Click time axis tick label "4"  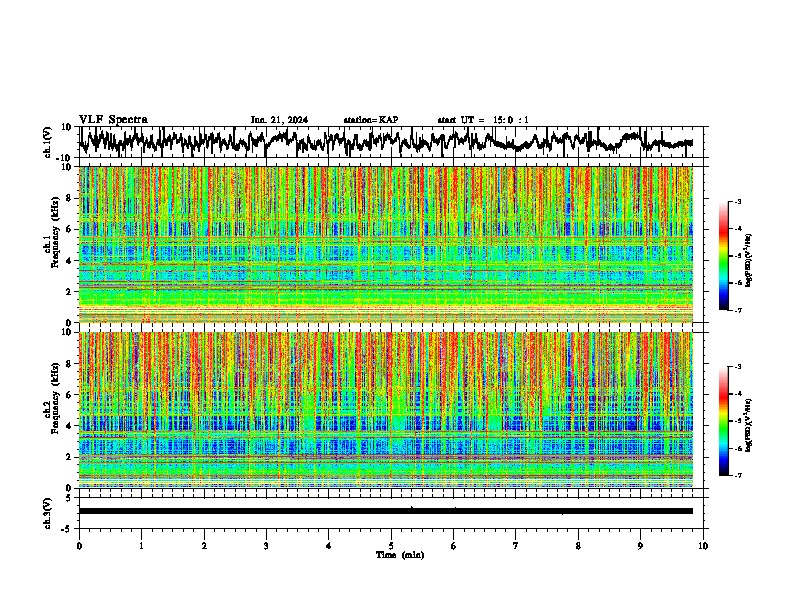(x=328, y=546)
